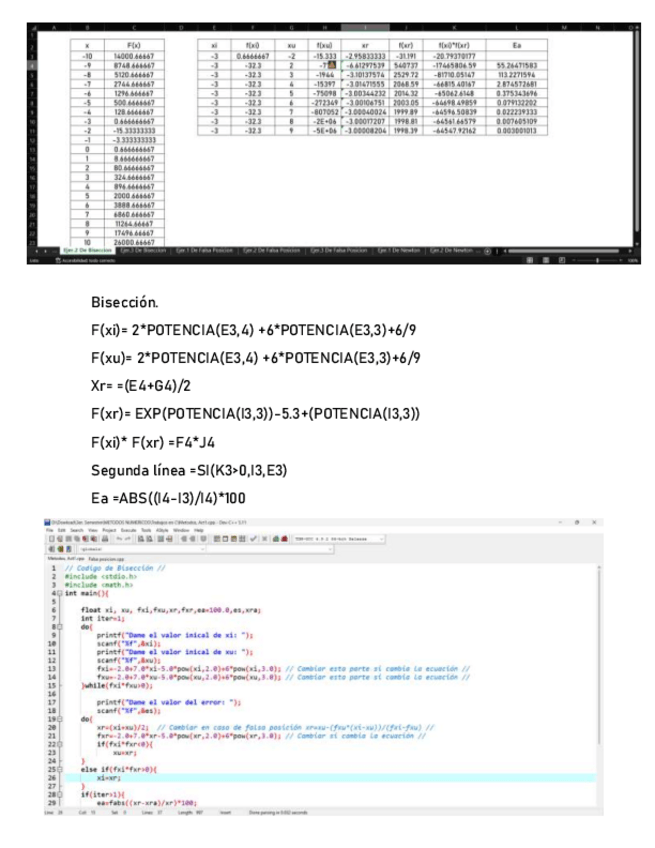Click the previous-sheet navigation arrow in Excel
655x848 pixels.
37,251
